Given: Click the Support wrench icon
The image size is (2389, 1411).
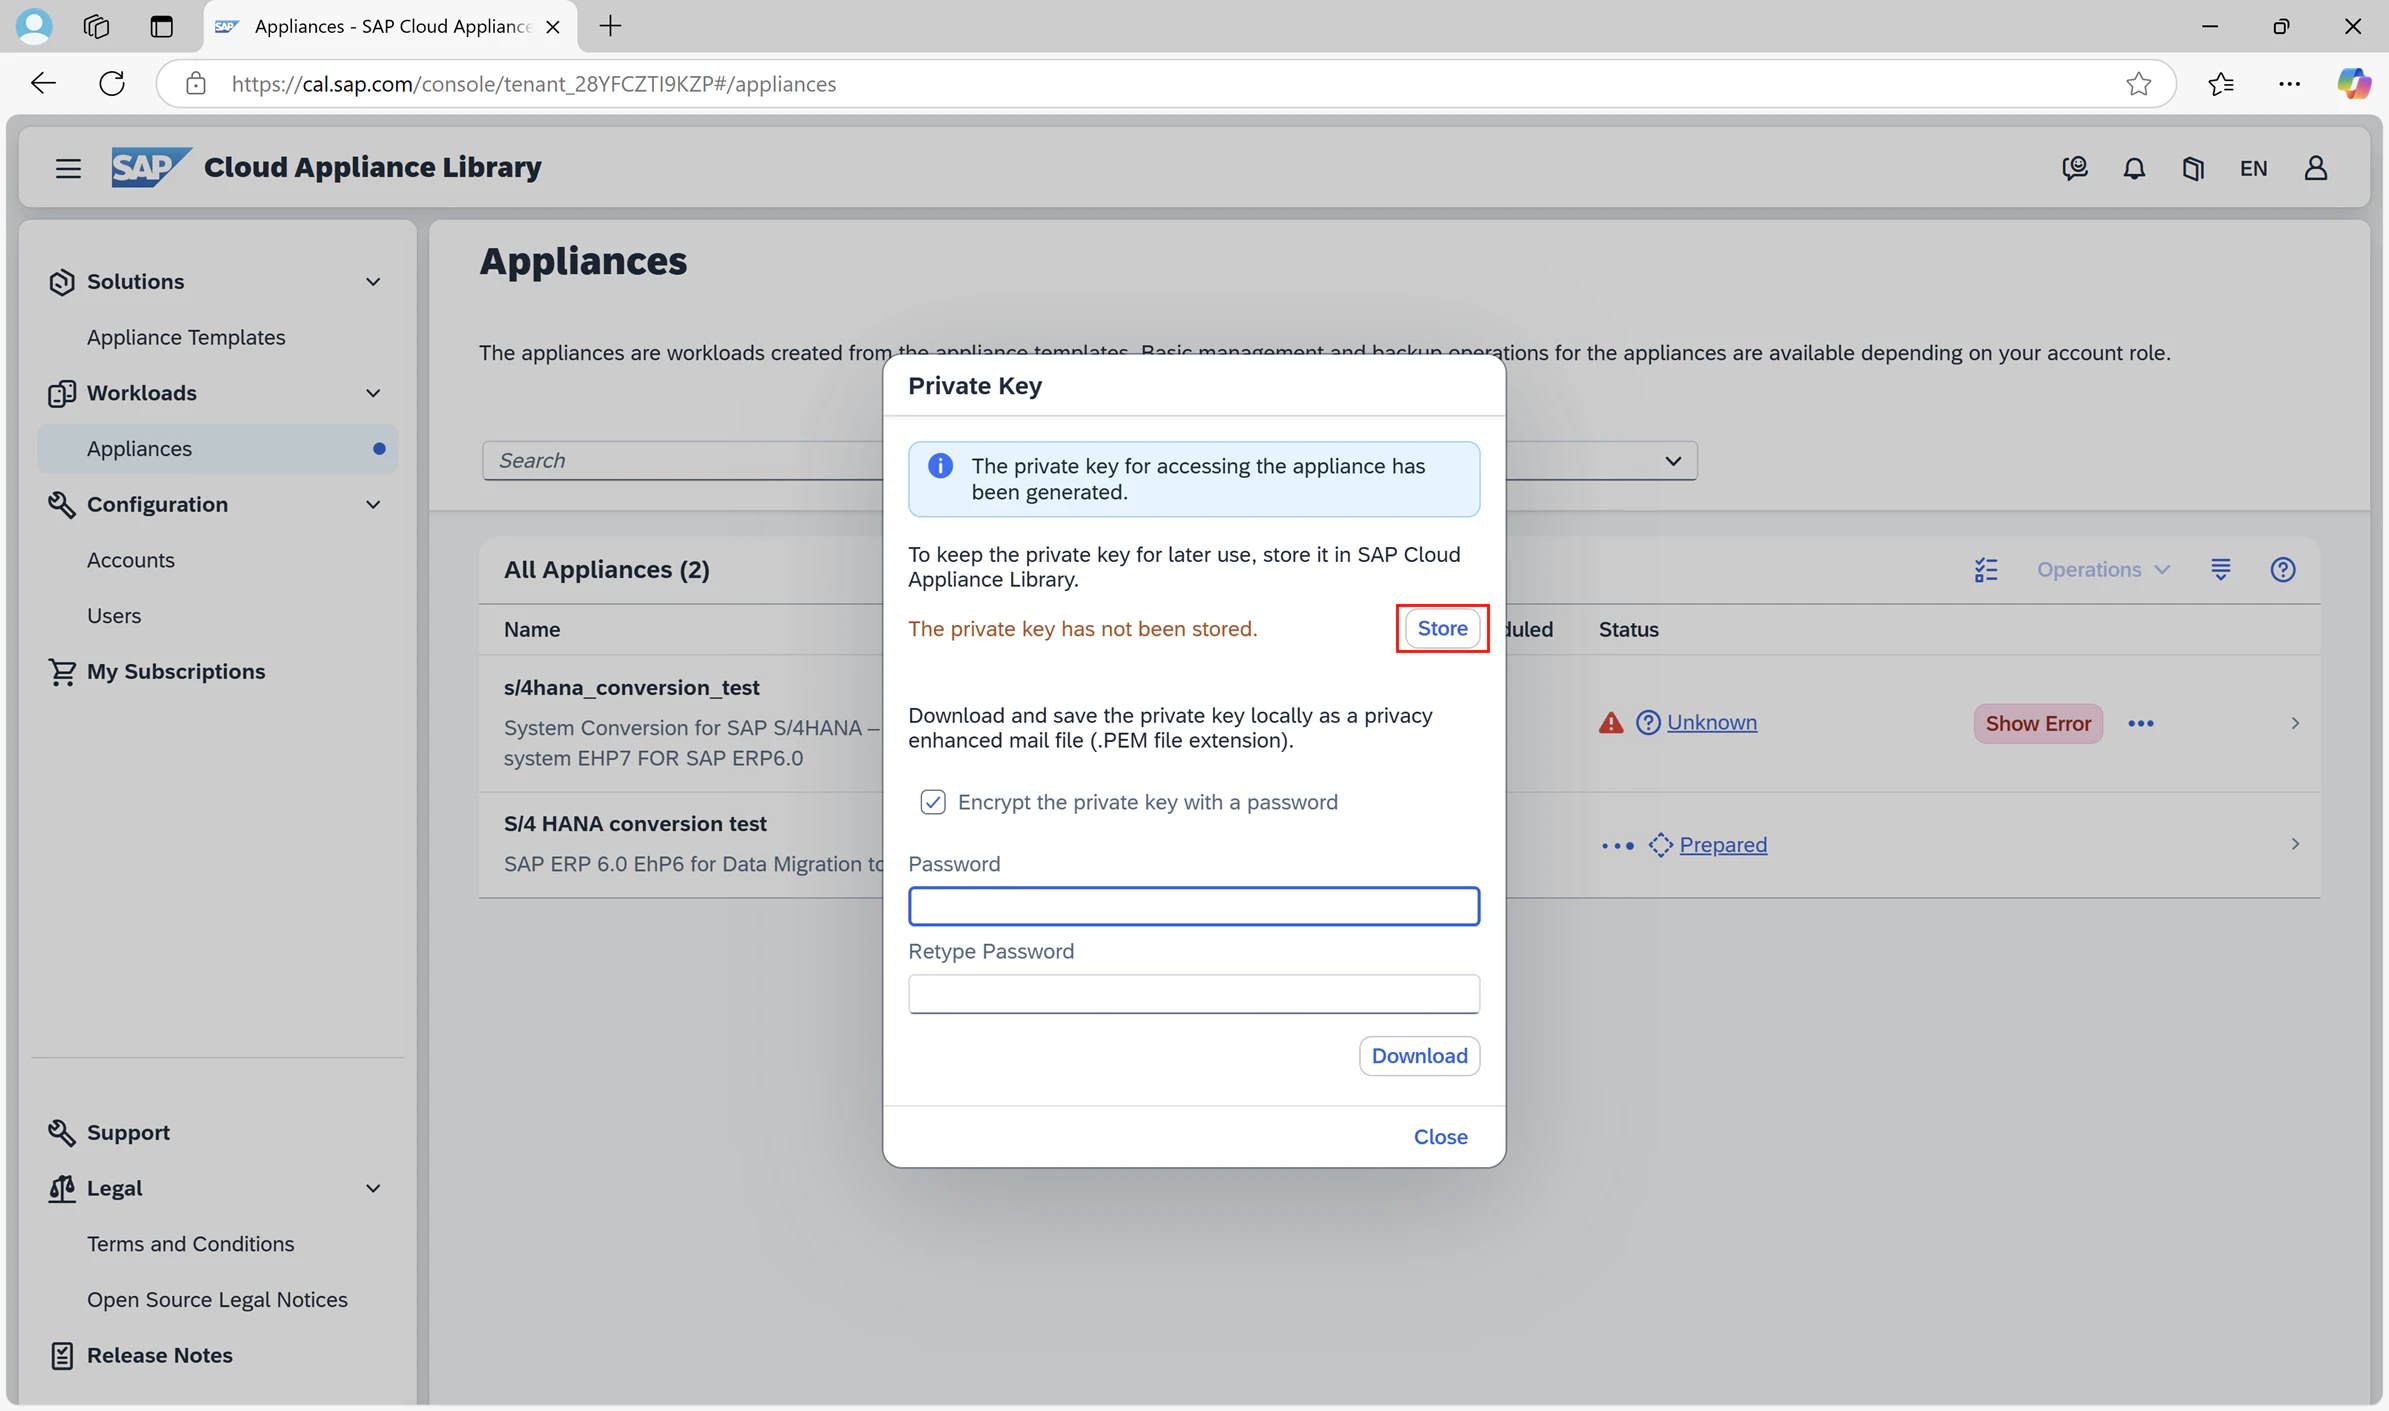Looking at the screenshot, I should [x=62, y=1133].
